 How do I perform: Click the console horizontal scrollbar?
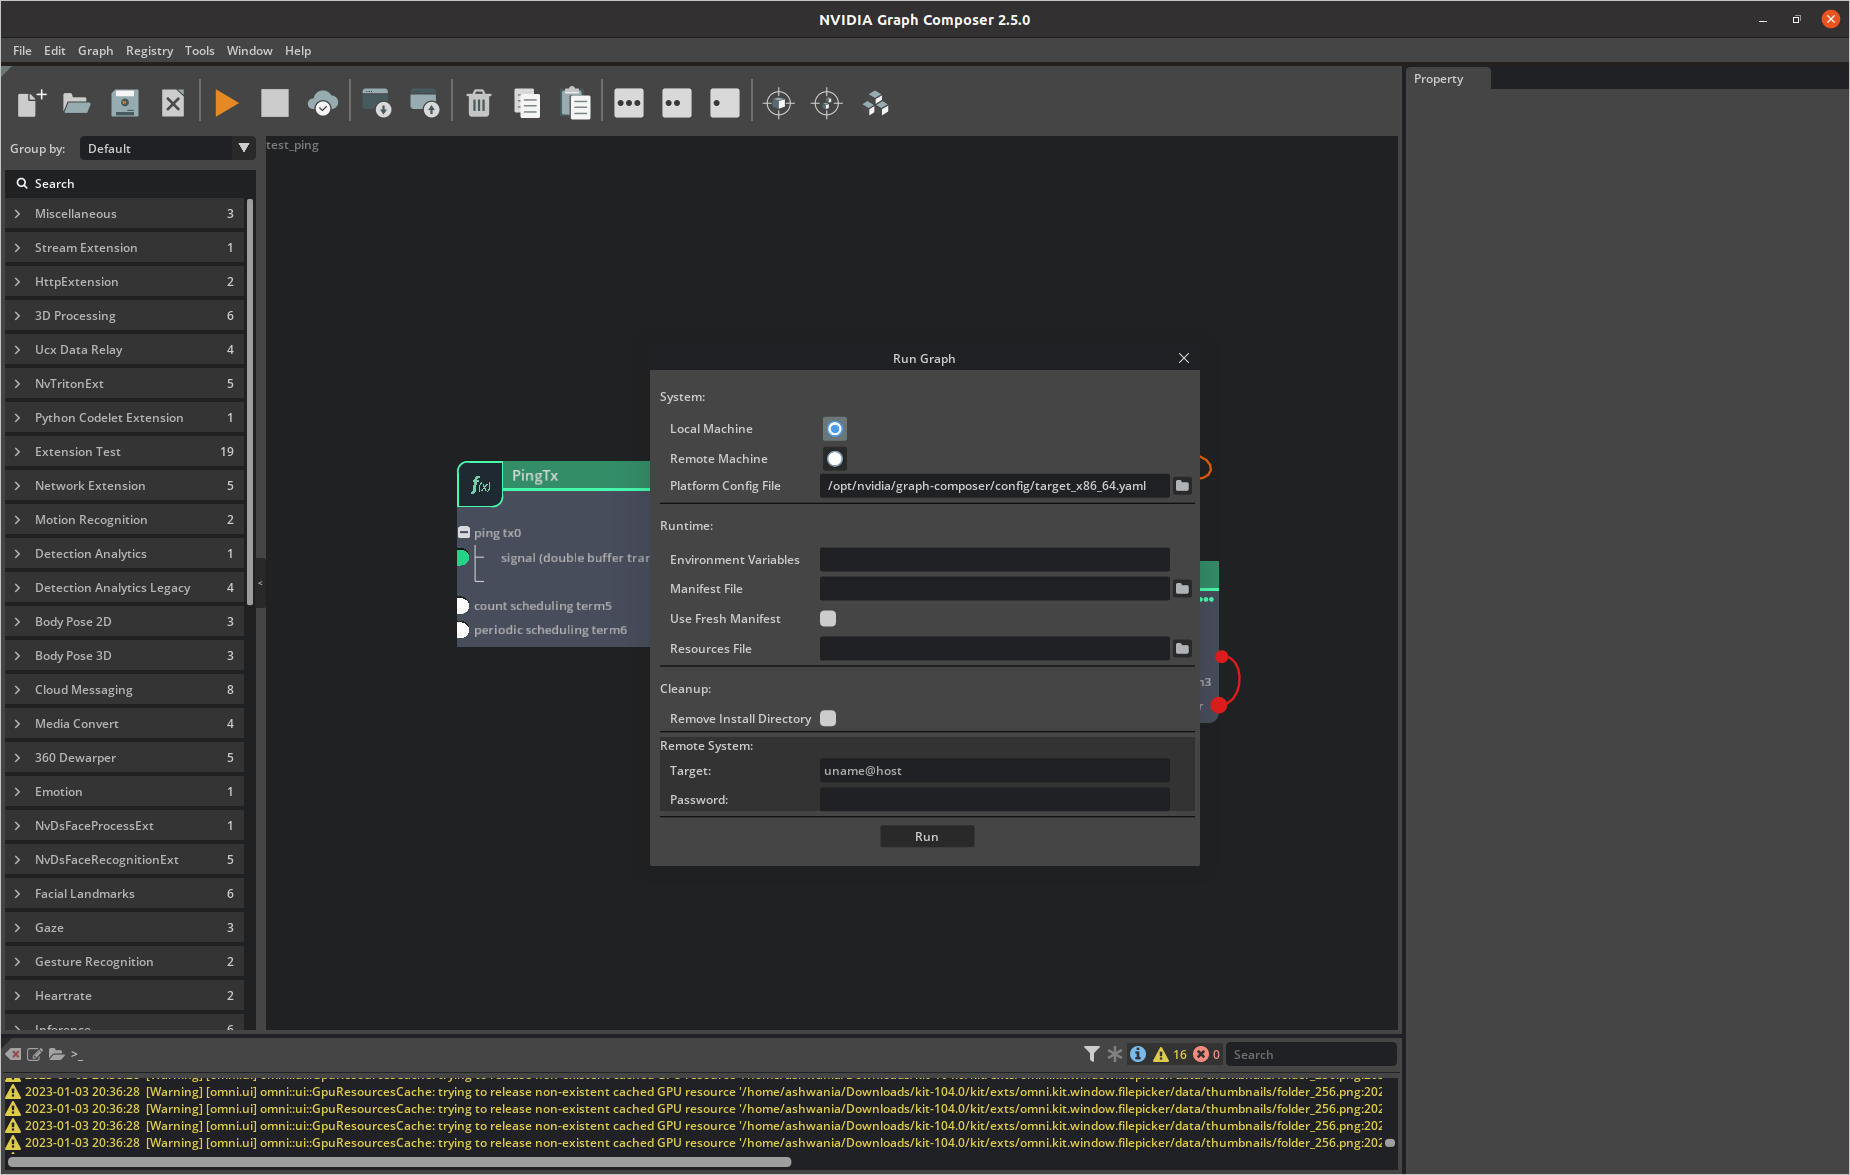pyautogui.click(x=400, y=1162)
